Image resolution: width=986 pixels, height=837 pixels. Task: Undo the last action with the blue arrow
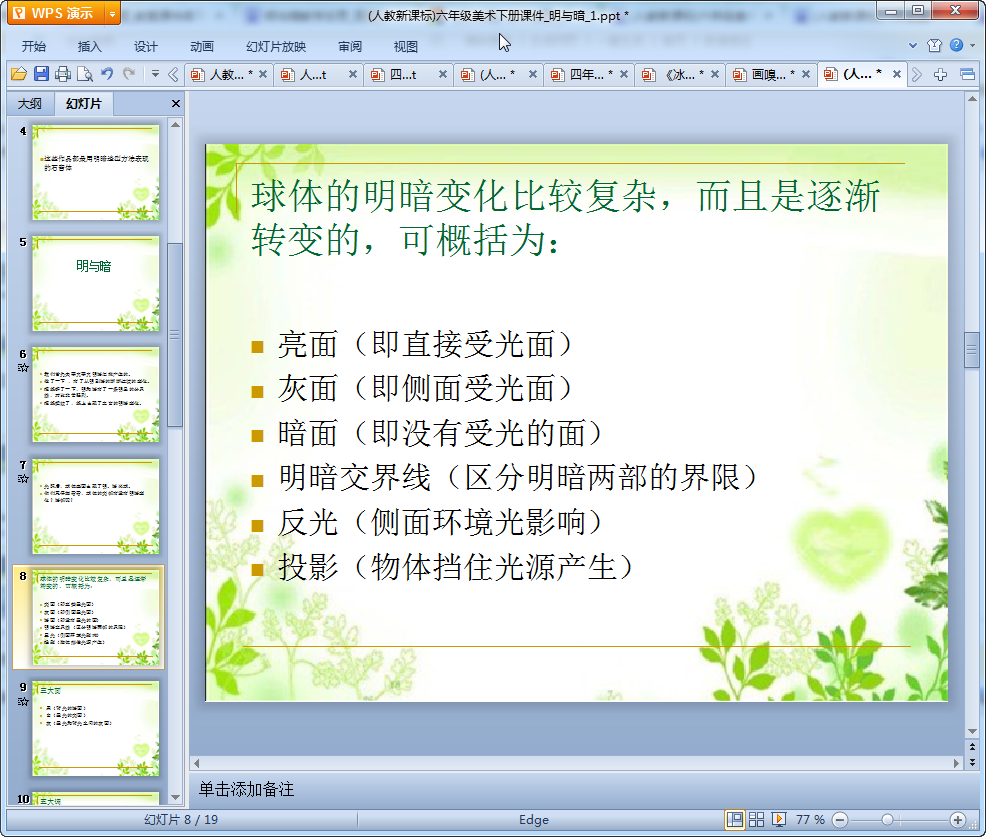click(107, 74)
